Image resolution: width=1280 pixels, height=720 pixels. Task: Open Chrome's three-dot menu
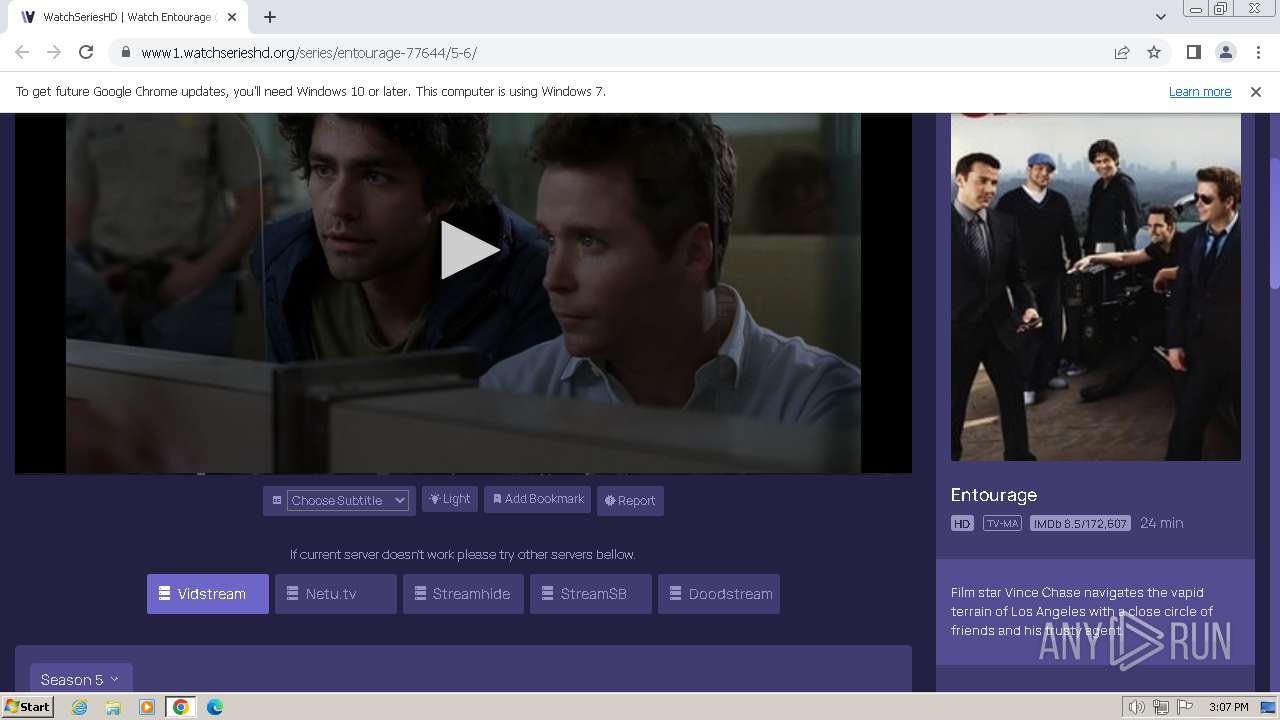coord(1258,52)
